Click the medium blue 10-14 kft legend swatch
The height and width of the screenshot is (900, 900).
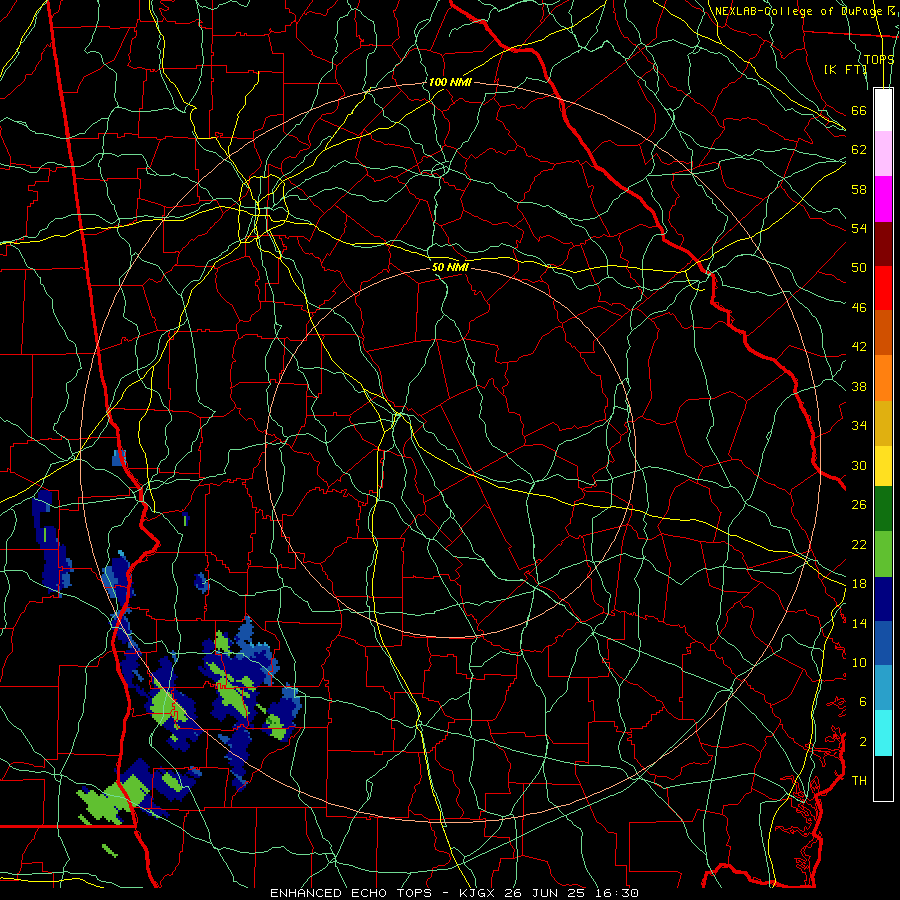point(883,643)
